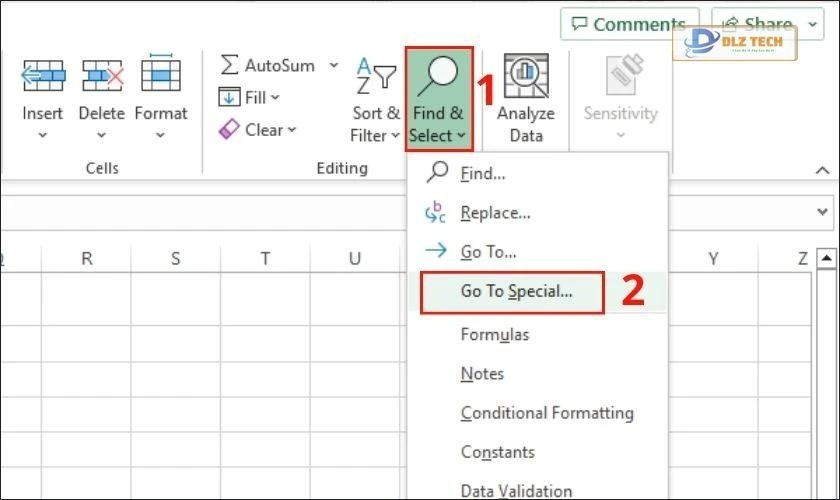The width and height of the screenshot is (840, 500).
Task: Collapse the ribbon with the chevron
Action: point(823,170)
